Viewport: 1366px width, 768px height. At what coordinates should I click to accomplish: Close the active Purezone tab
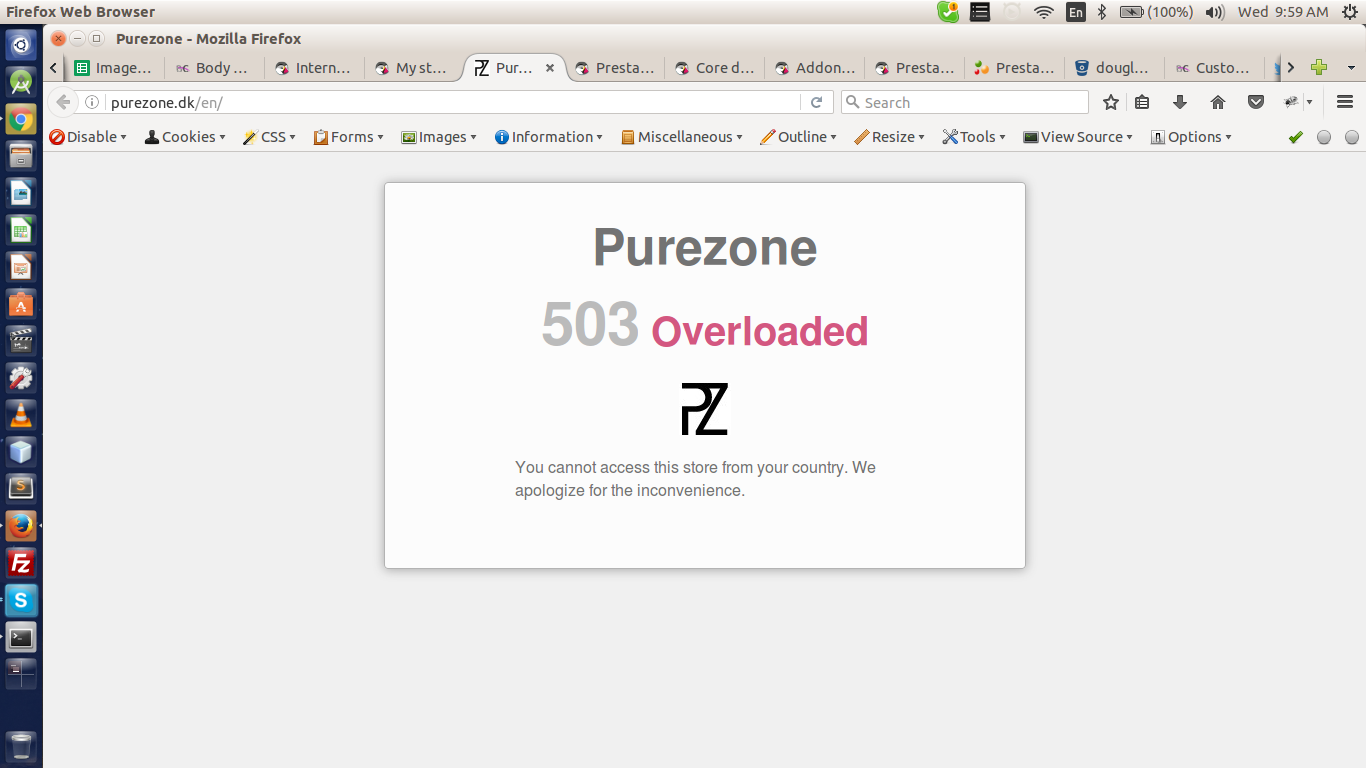coord(550,68)
